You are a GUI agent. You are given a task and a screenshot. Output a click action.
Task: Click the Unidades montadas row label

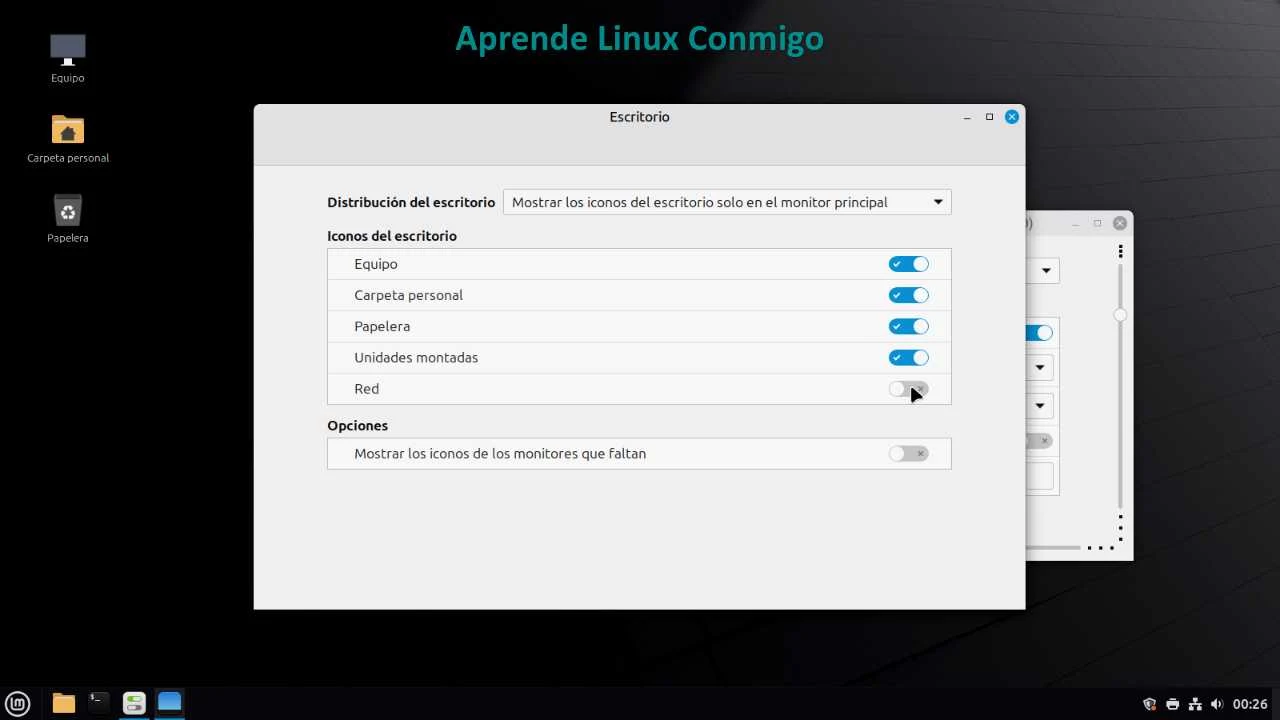point(416,357)
